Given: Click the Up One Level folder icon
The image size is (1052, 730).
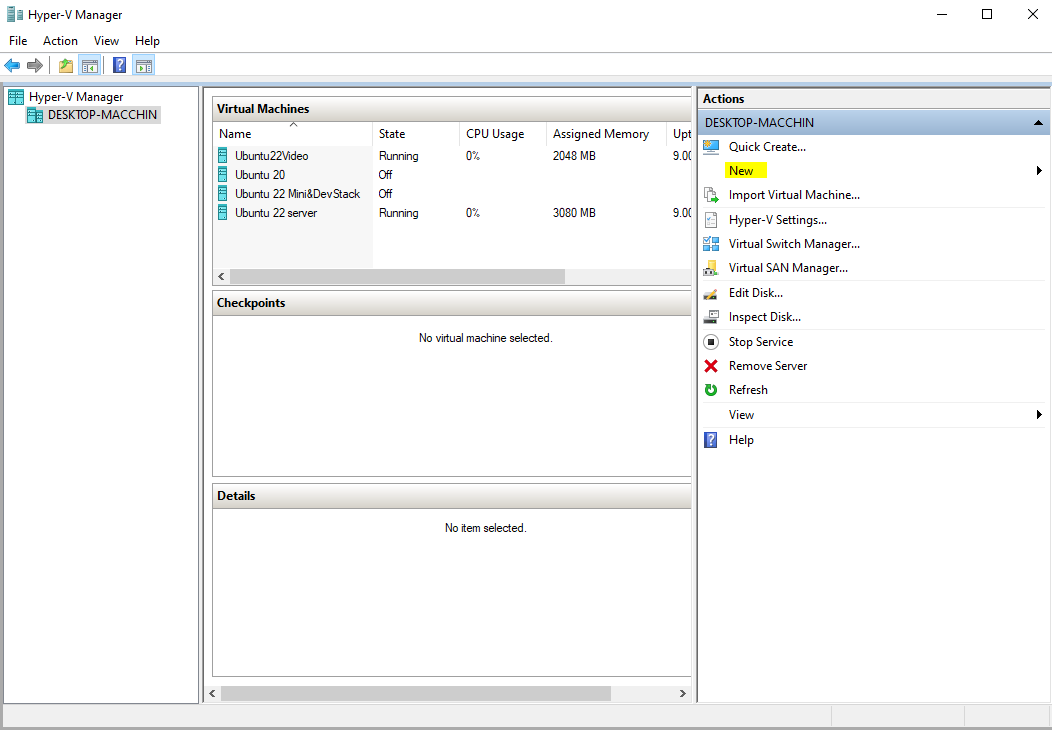Looking at the screenshot, I should pyautogui.click(x=66, y=66).
